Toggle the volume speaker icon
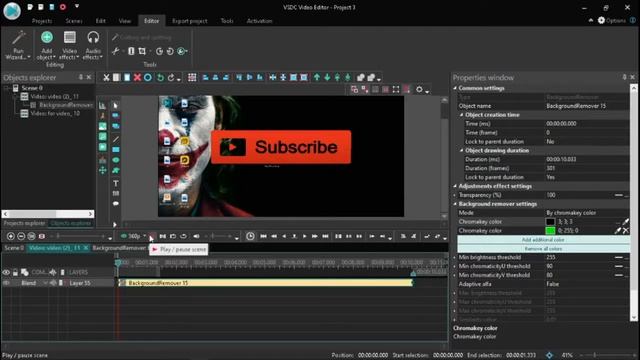640x360 pixels. tap(196, 236)
